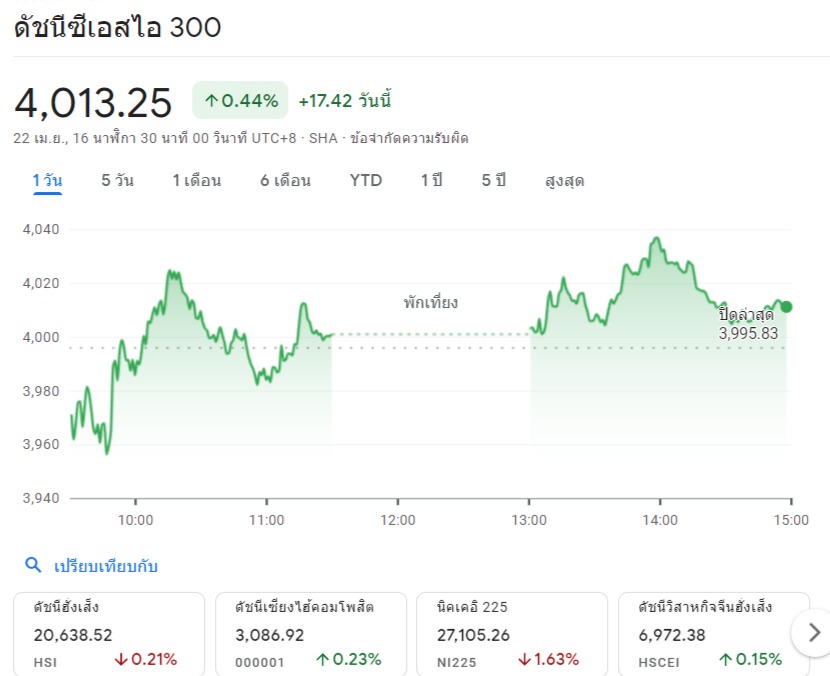Switch chart to YTD
The height and width of the screenshot is (676, 830).
pyautogui.click(x=365, y=181)
